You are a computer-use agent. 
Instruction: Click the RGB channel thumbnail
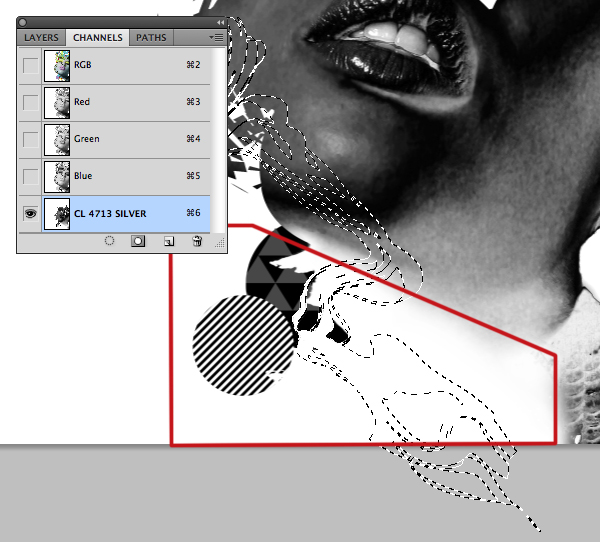click(x=57, y=66)
